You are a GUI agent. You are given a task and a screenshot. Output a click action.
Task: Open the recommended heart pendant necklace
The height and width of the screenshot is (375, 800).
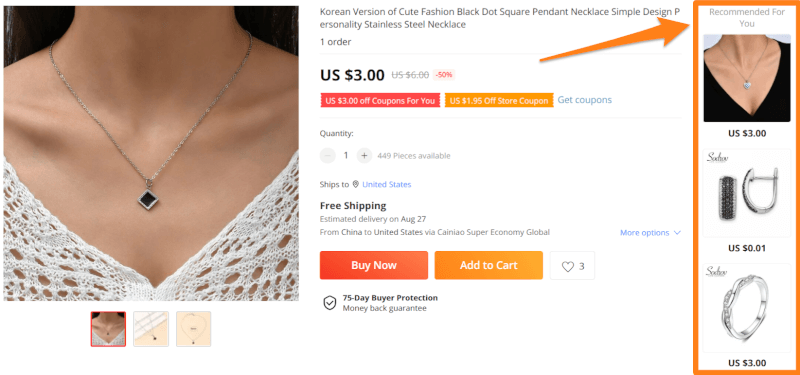click(x=747, y=78)
